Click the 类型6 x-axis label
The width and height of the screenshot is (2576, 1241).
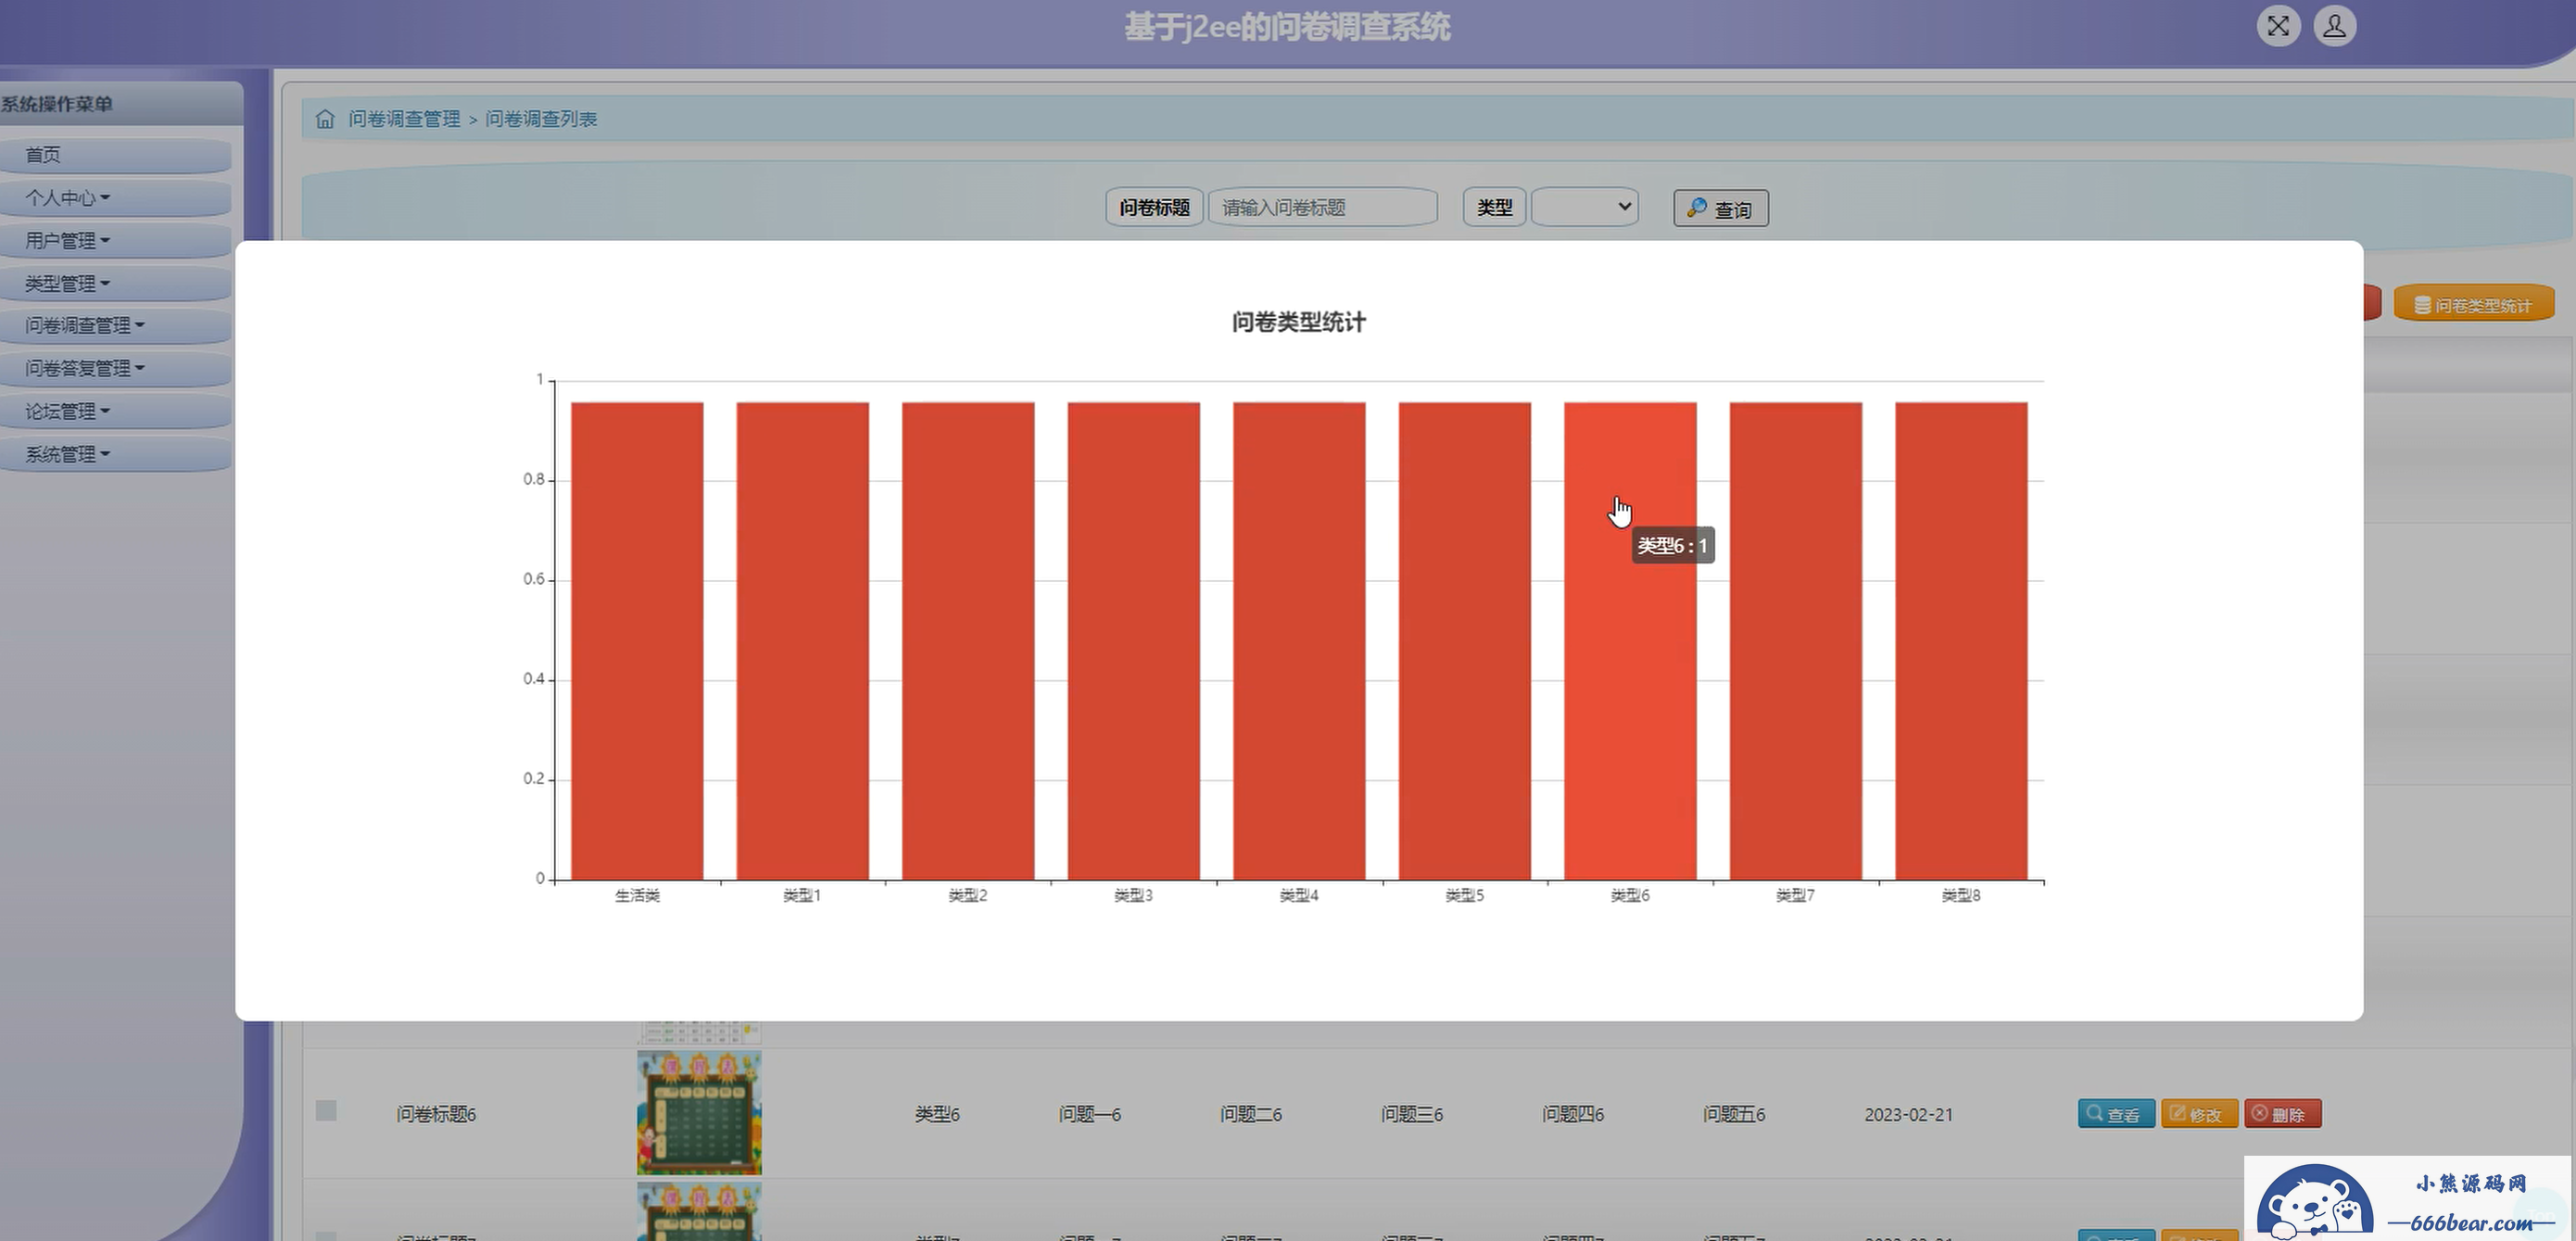1630,896
